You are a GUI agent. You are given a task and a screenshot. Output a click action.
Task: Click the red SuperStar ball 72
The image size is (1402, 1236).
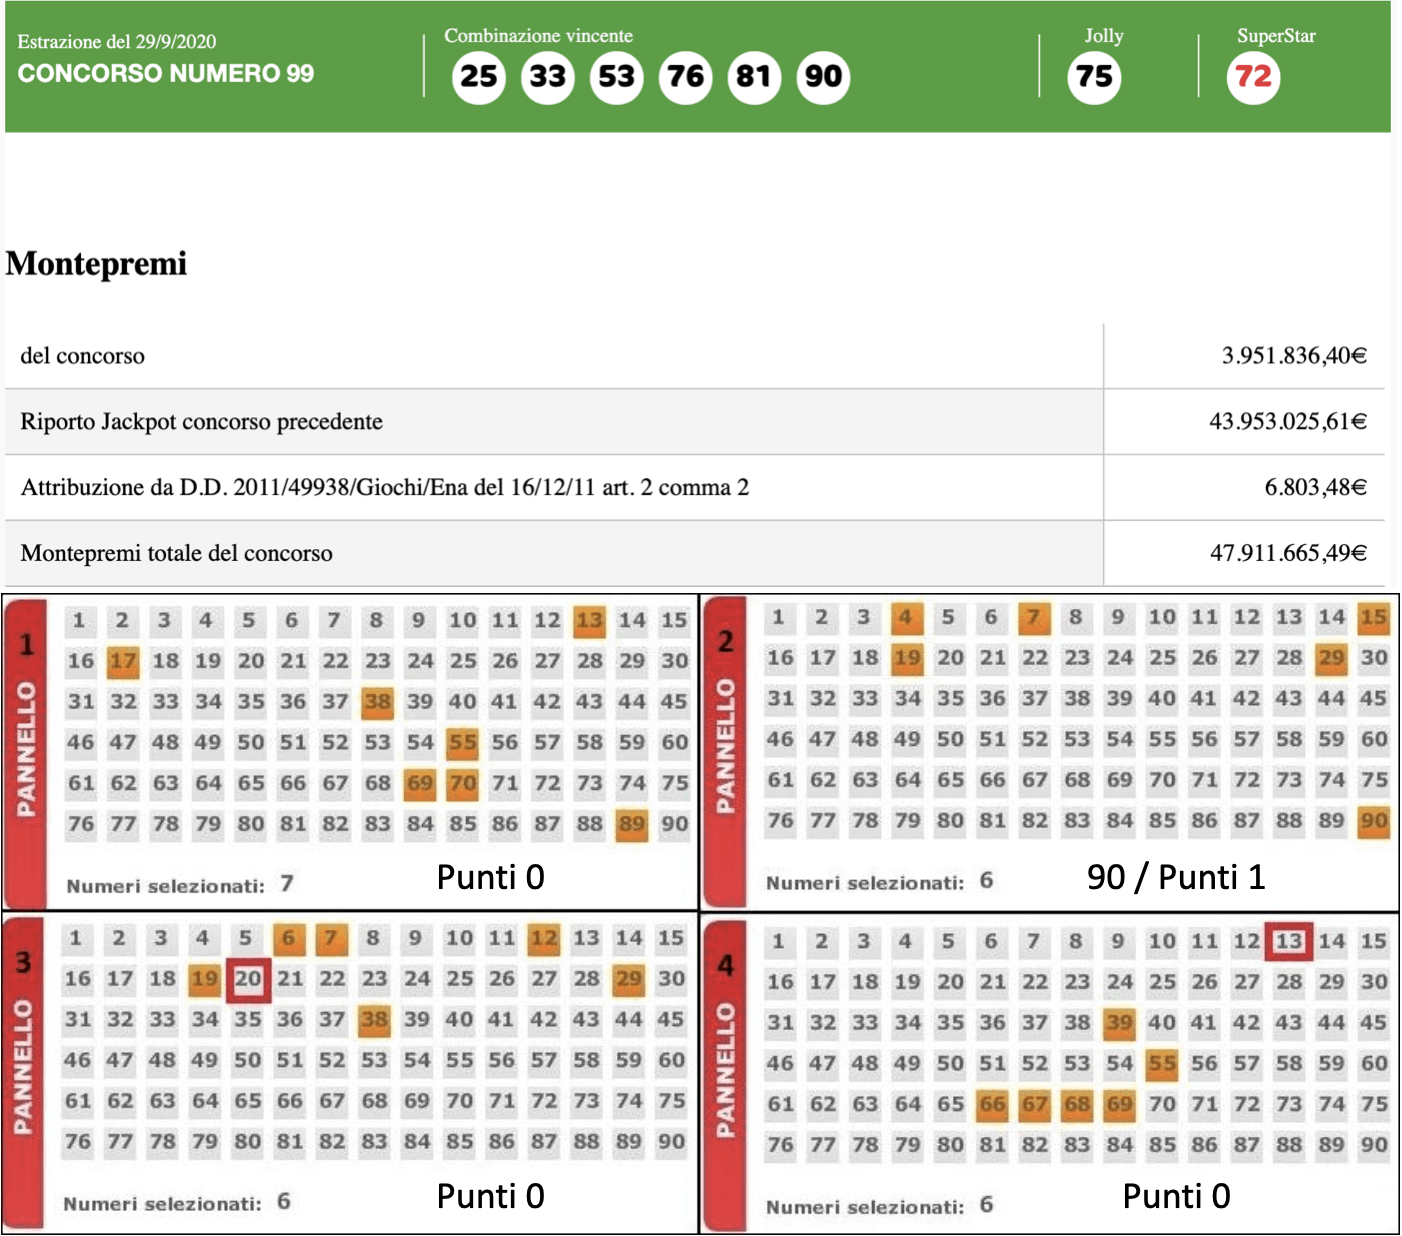pos(1253,77)
